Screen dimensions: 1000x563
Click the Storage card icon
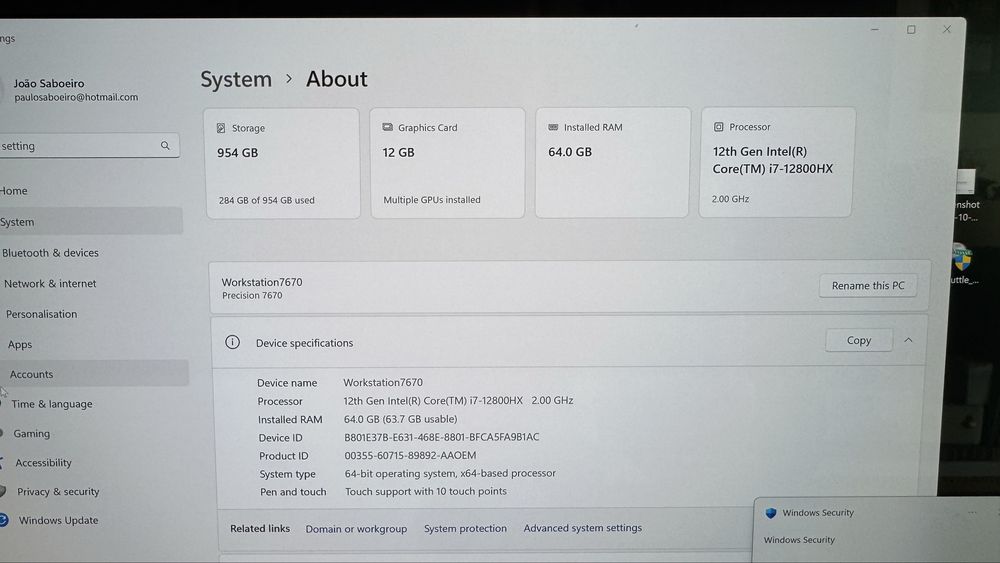click(x=221, y=128)
